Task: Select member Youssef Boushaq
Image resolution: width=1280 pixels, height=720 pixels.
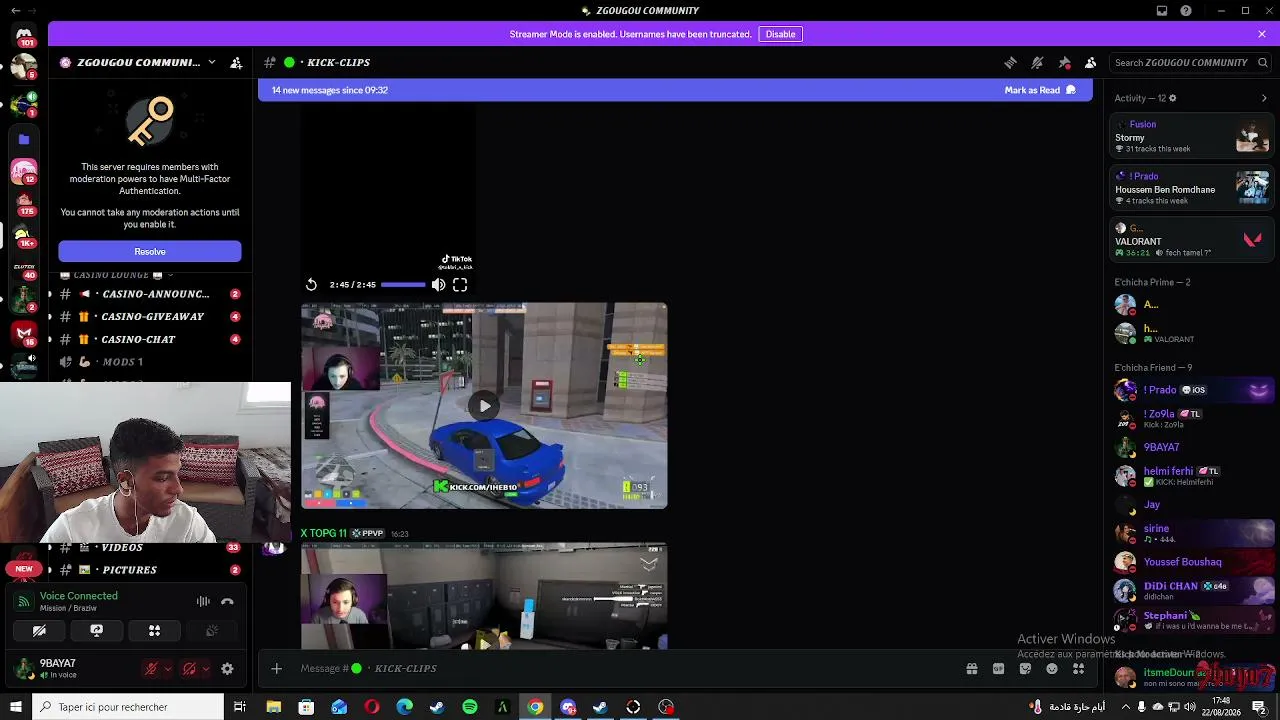Action: pos(1191,562)
